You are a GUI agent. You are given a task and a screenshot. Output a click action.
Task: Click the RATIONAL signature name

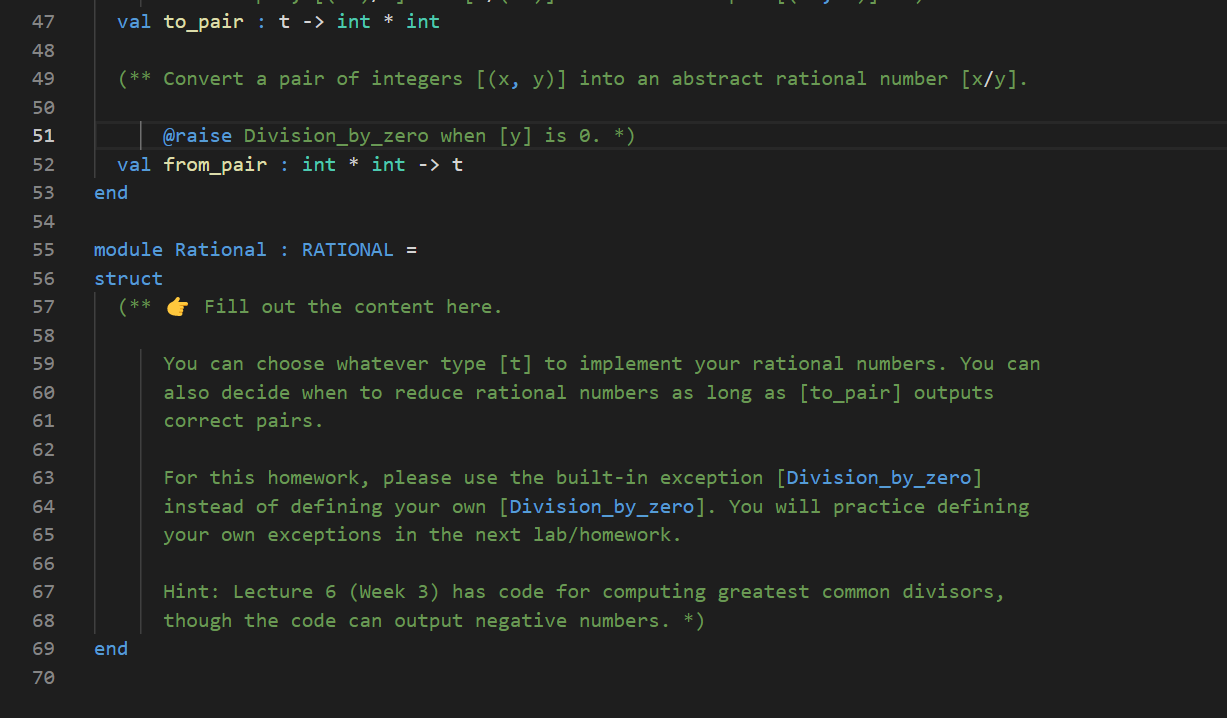[348, 250]
